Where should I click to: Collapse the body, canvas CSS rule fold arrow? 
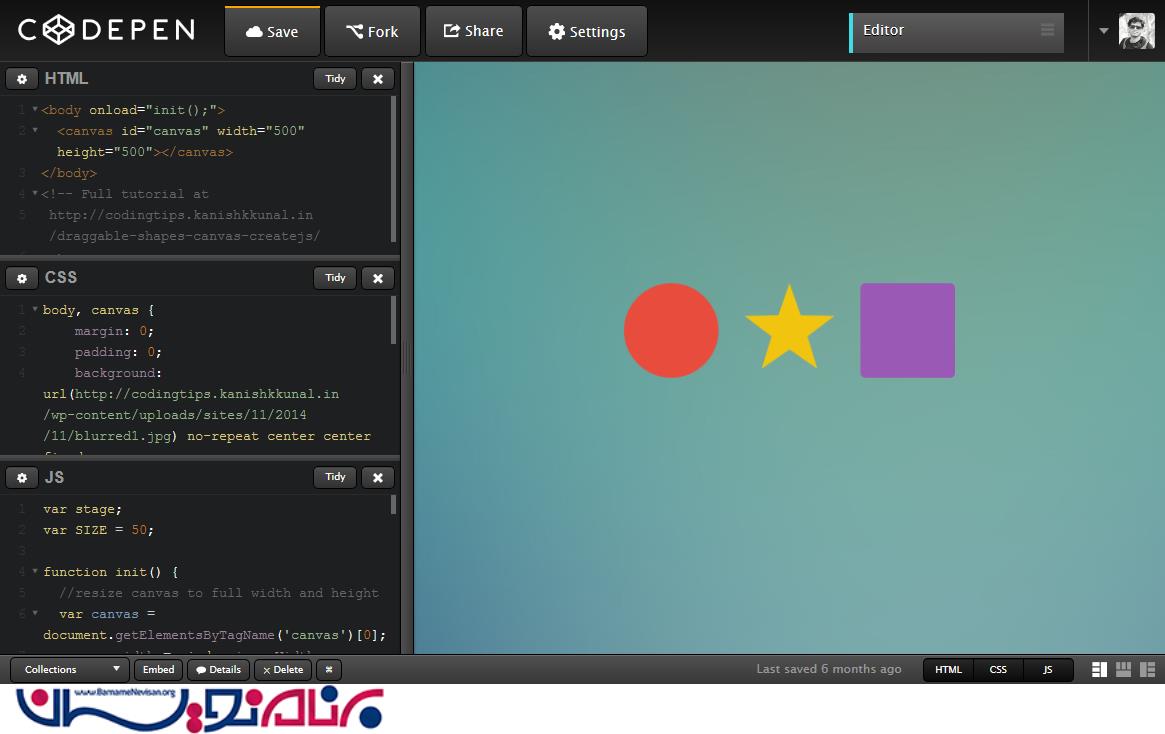[x=35, y=309]
